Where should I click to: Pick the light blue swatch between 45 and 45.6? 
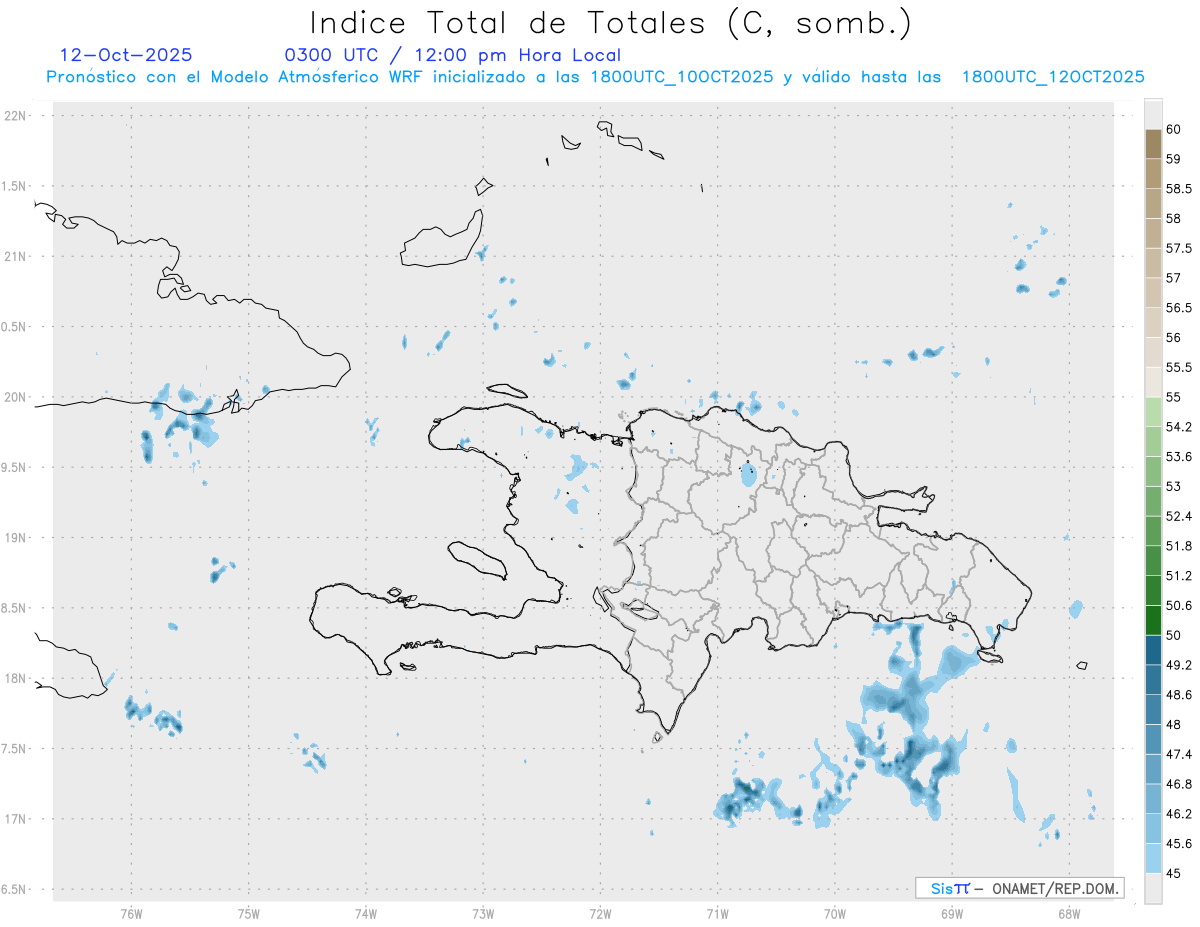click(1153, 858)
